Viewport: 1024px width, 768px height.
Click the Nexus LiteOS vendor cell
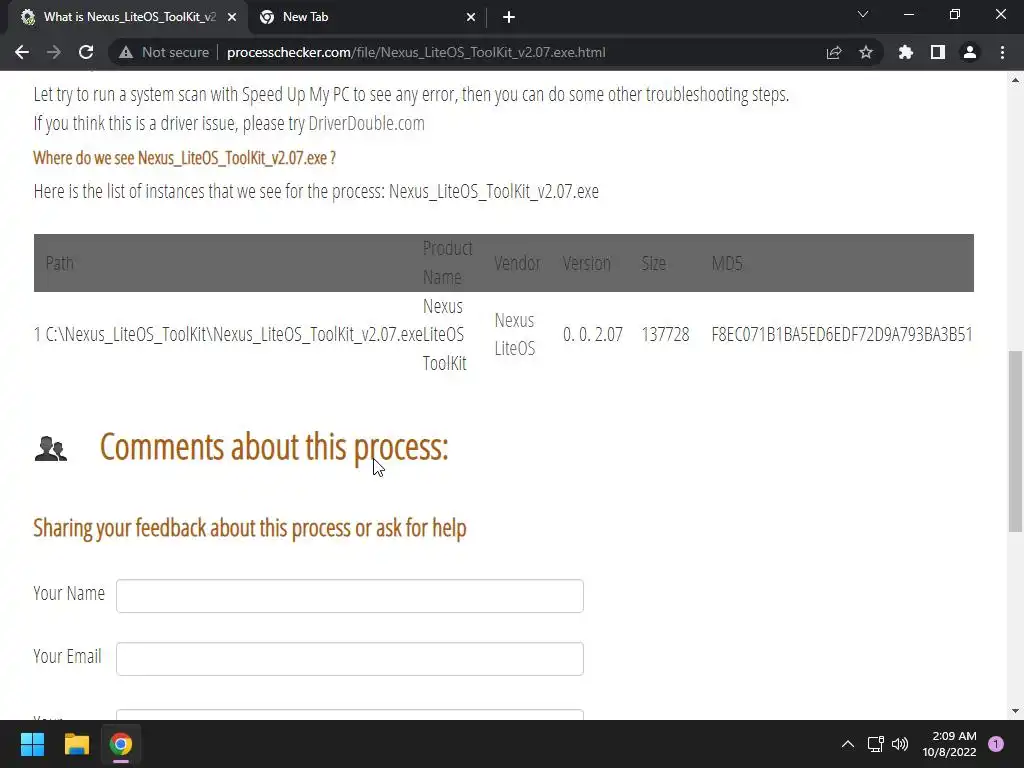point(515,334)
